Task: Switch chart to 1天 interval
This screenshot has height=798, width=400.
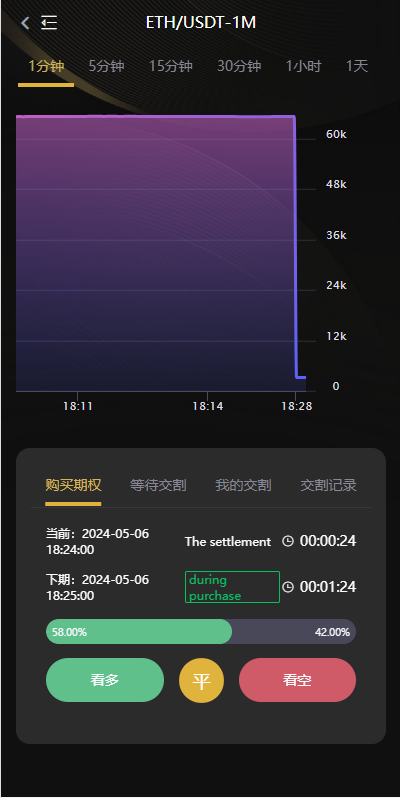Action: [357, 66]
